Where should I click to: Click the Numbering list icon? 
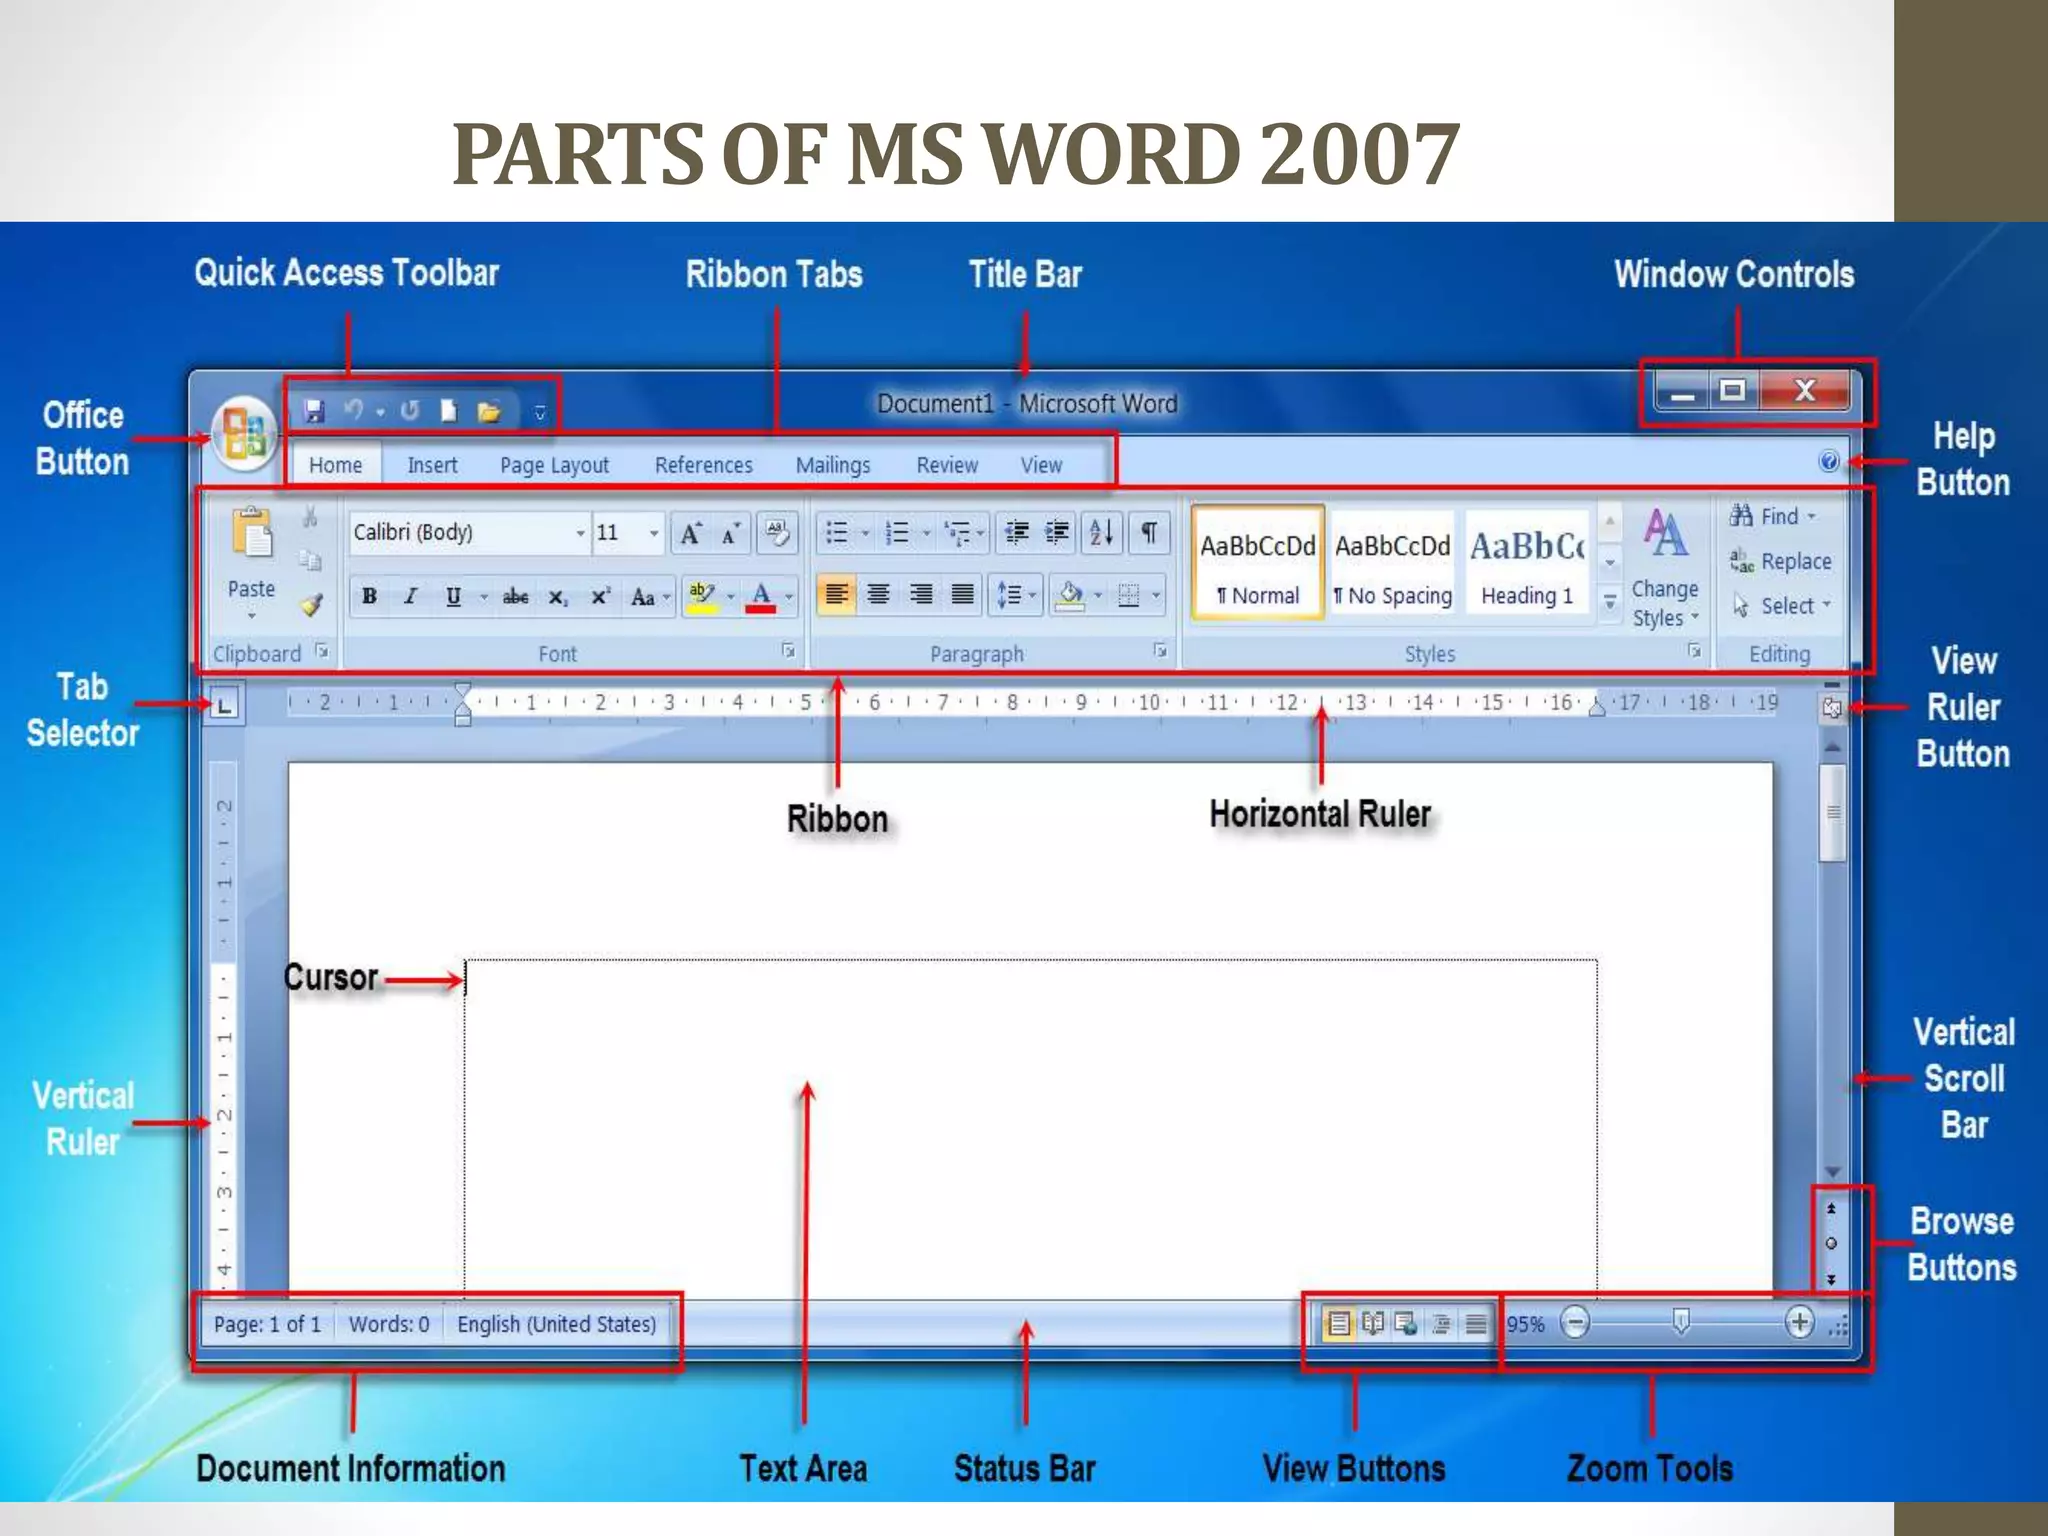[898, 533]
